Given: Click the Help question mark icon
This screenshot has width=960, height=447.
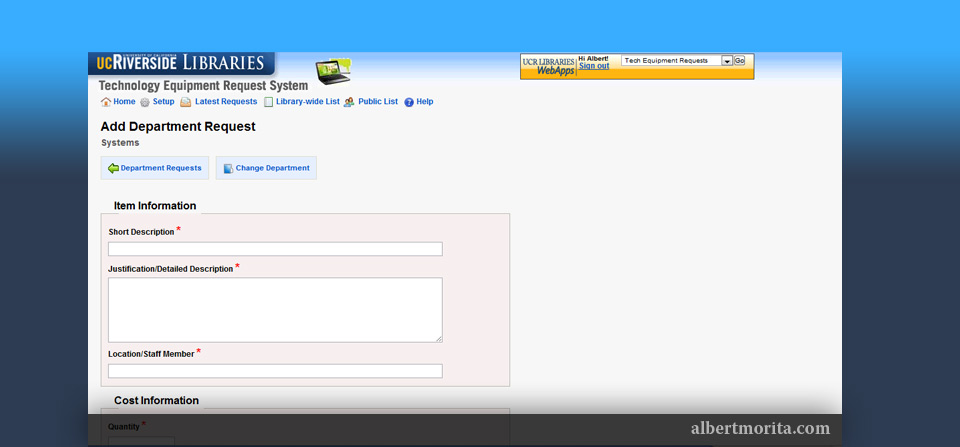Looking at the screenshot, I should (x=409, y=102).
